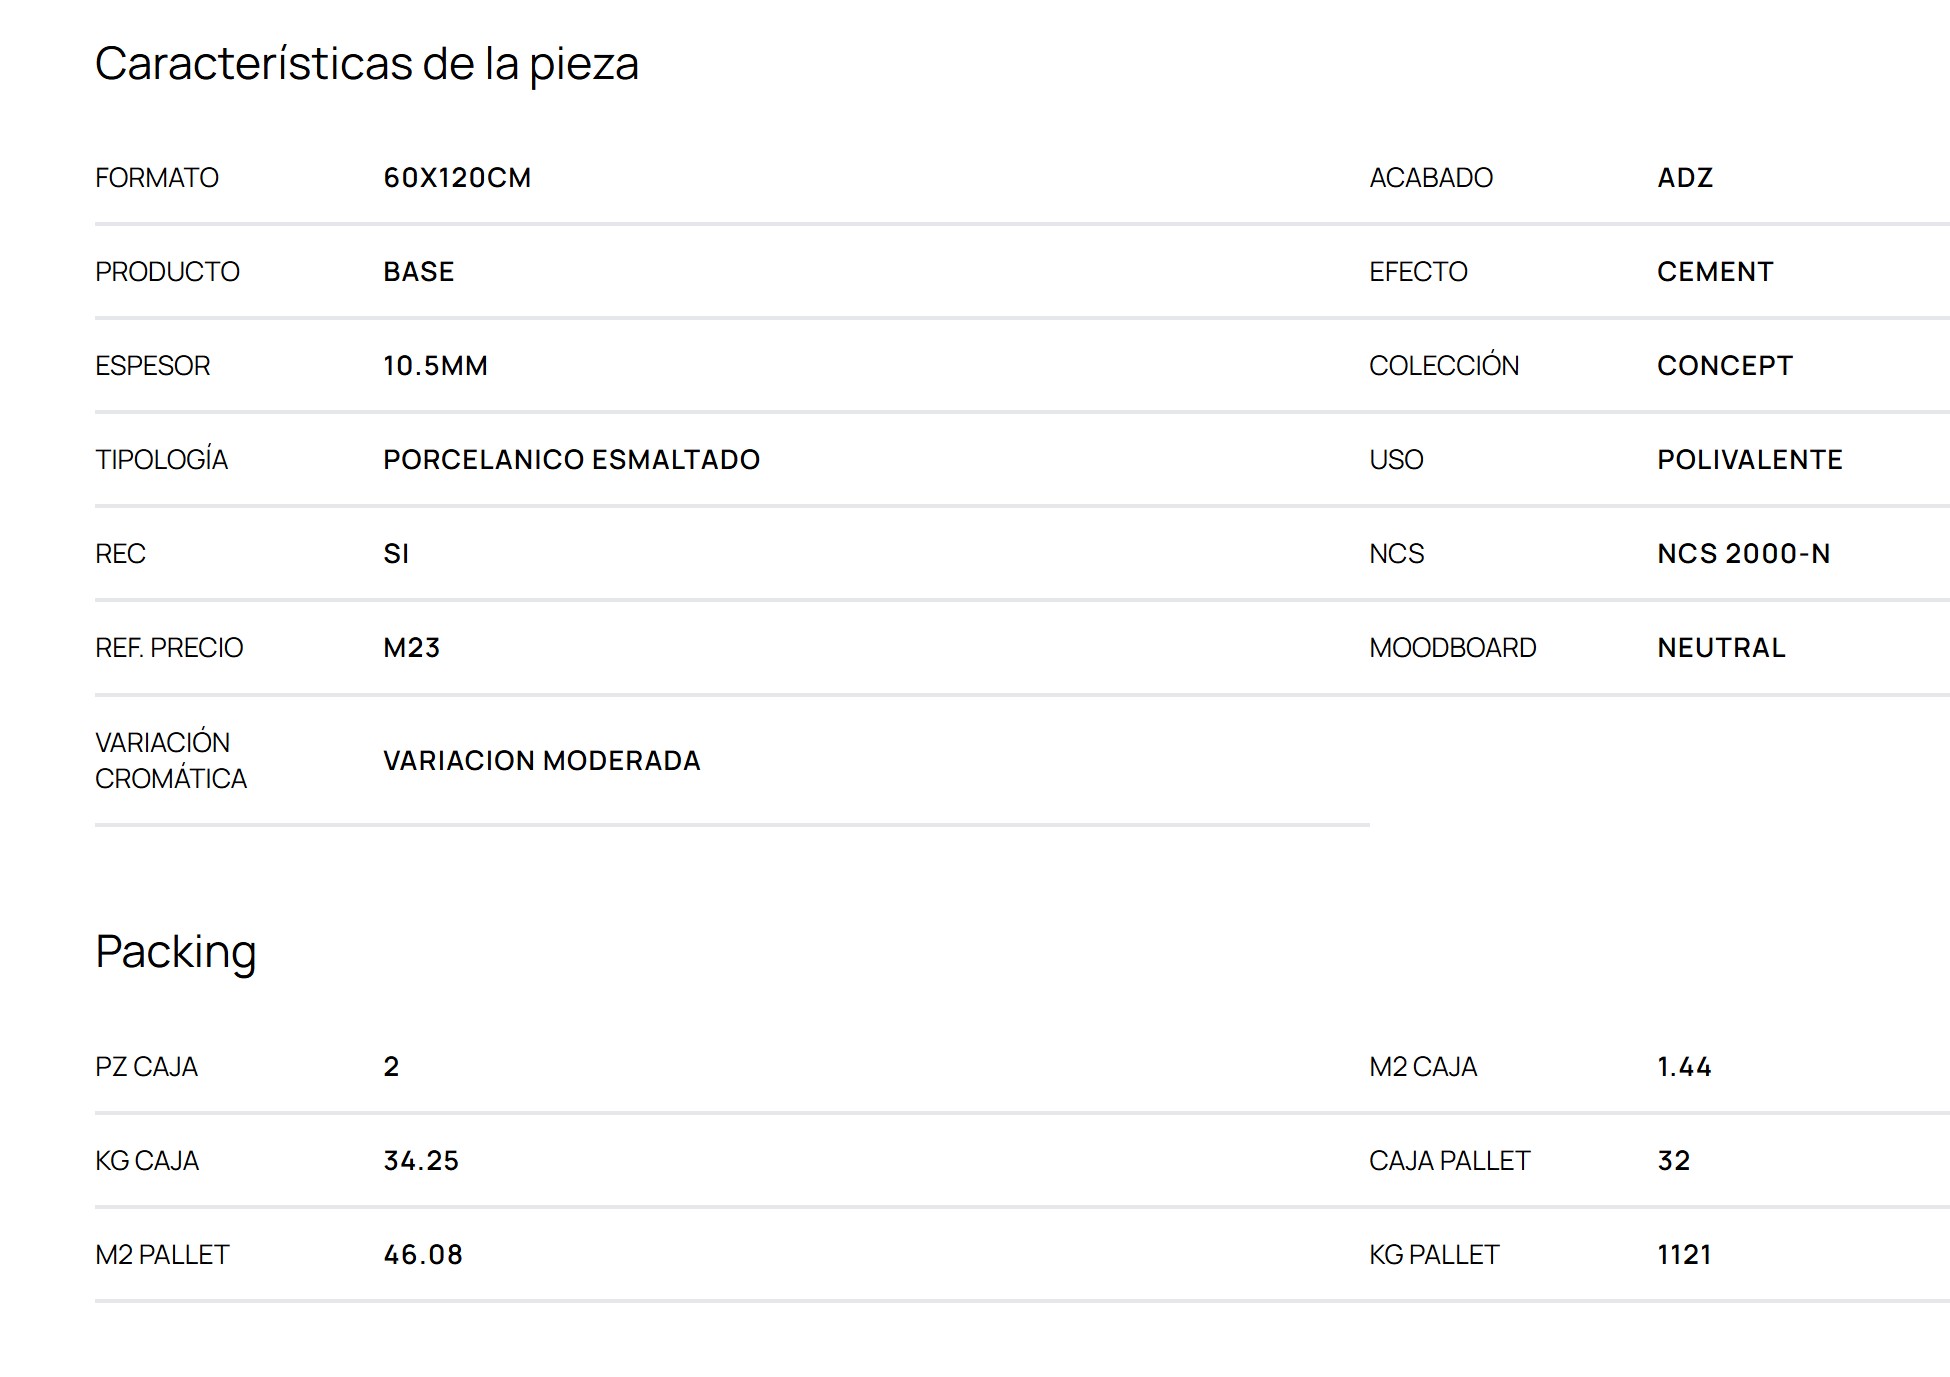Viewport: 1950px width, 1377px height.
Task: Click the 32 CAJA PALLET value
Action: [1673, 1161]
